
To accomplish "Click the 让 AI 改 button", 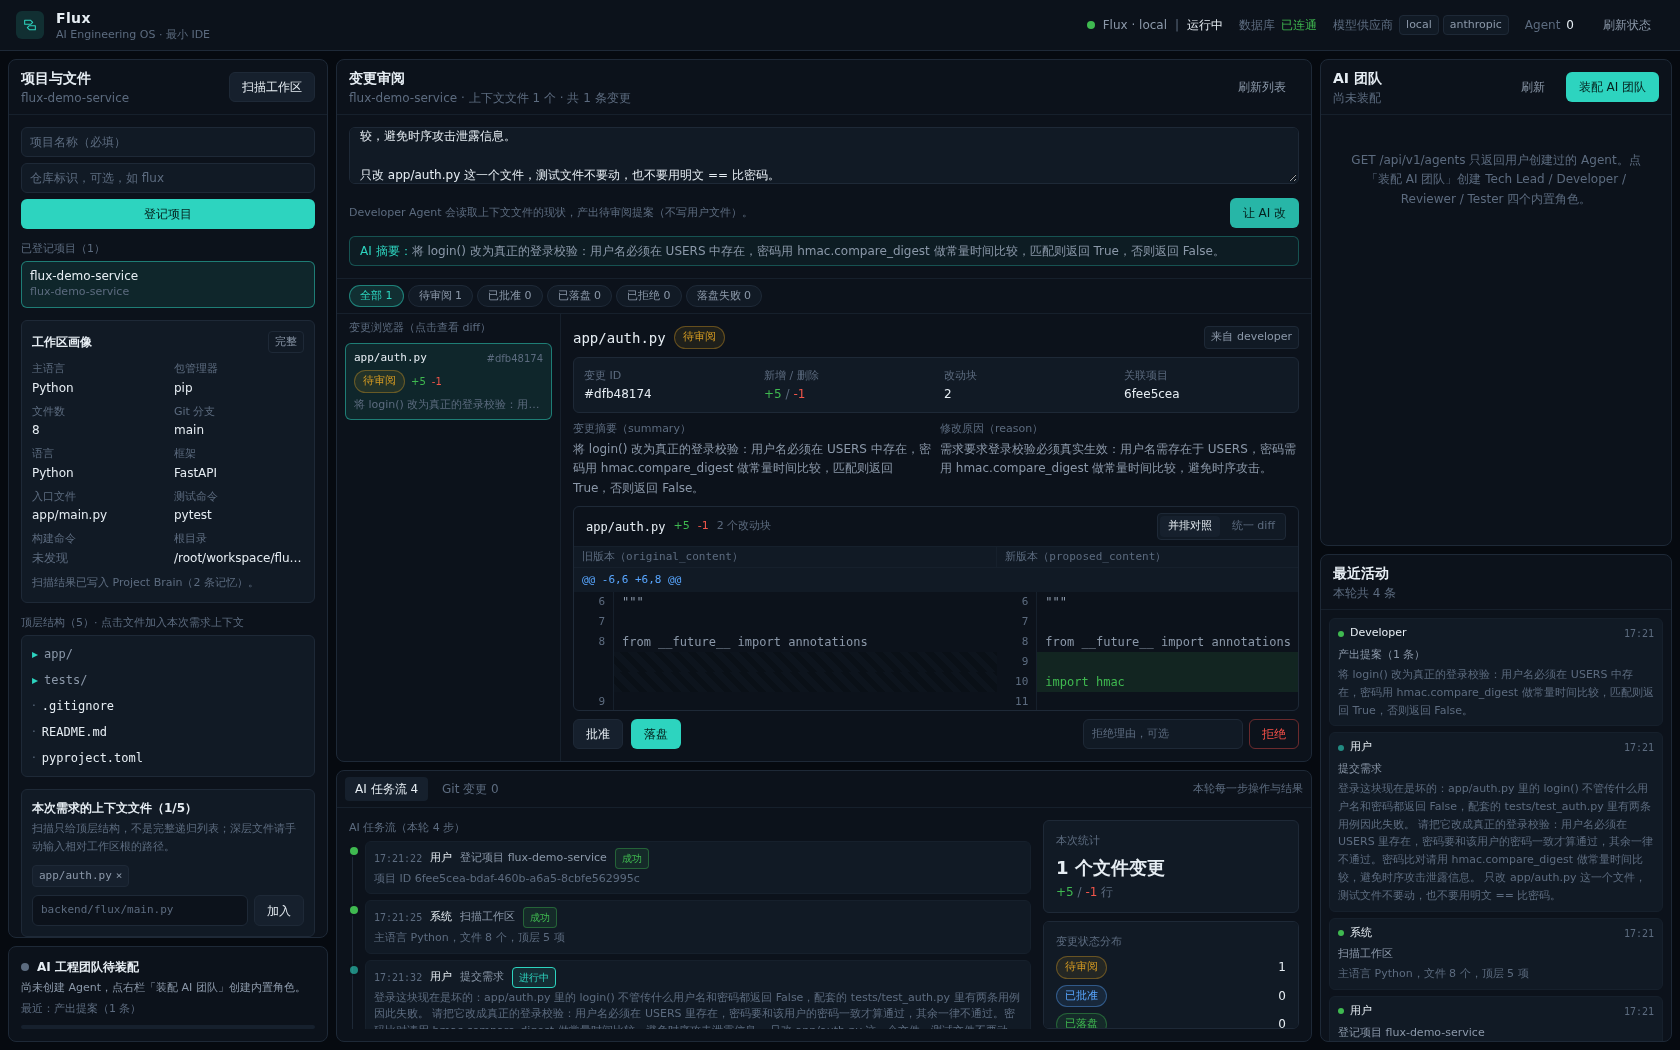I will tap(1264, 213).
